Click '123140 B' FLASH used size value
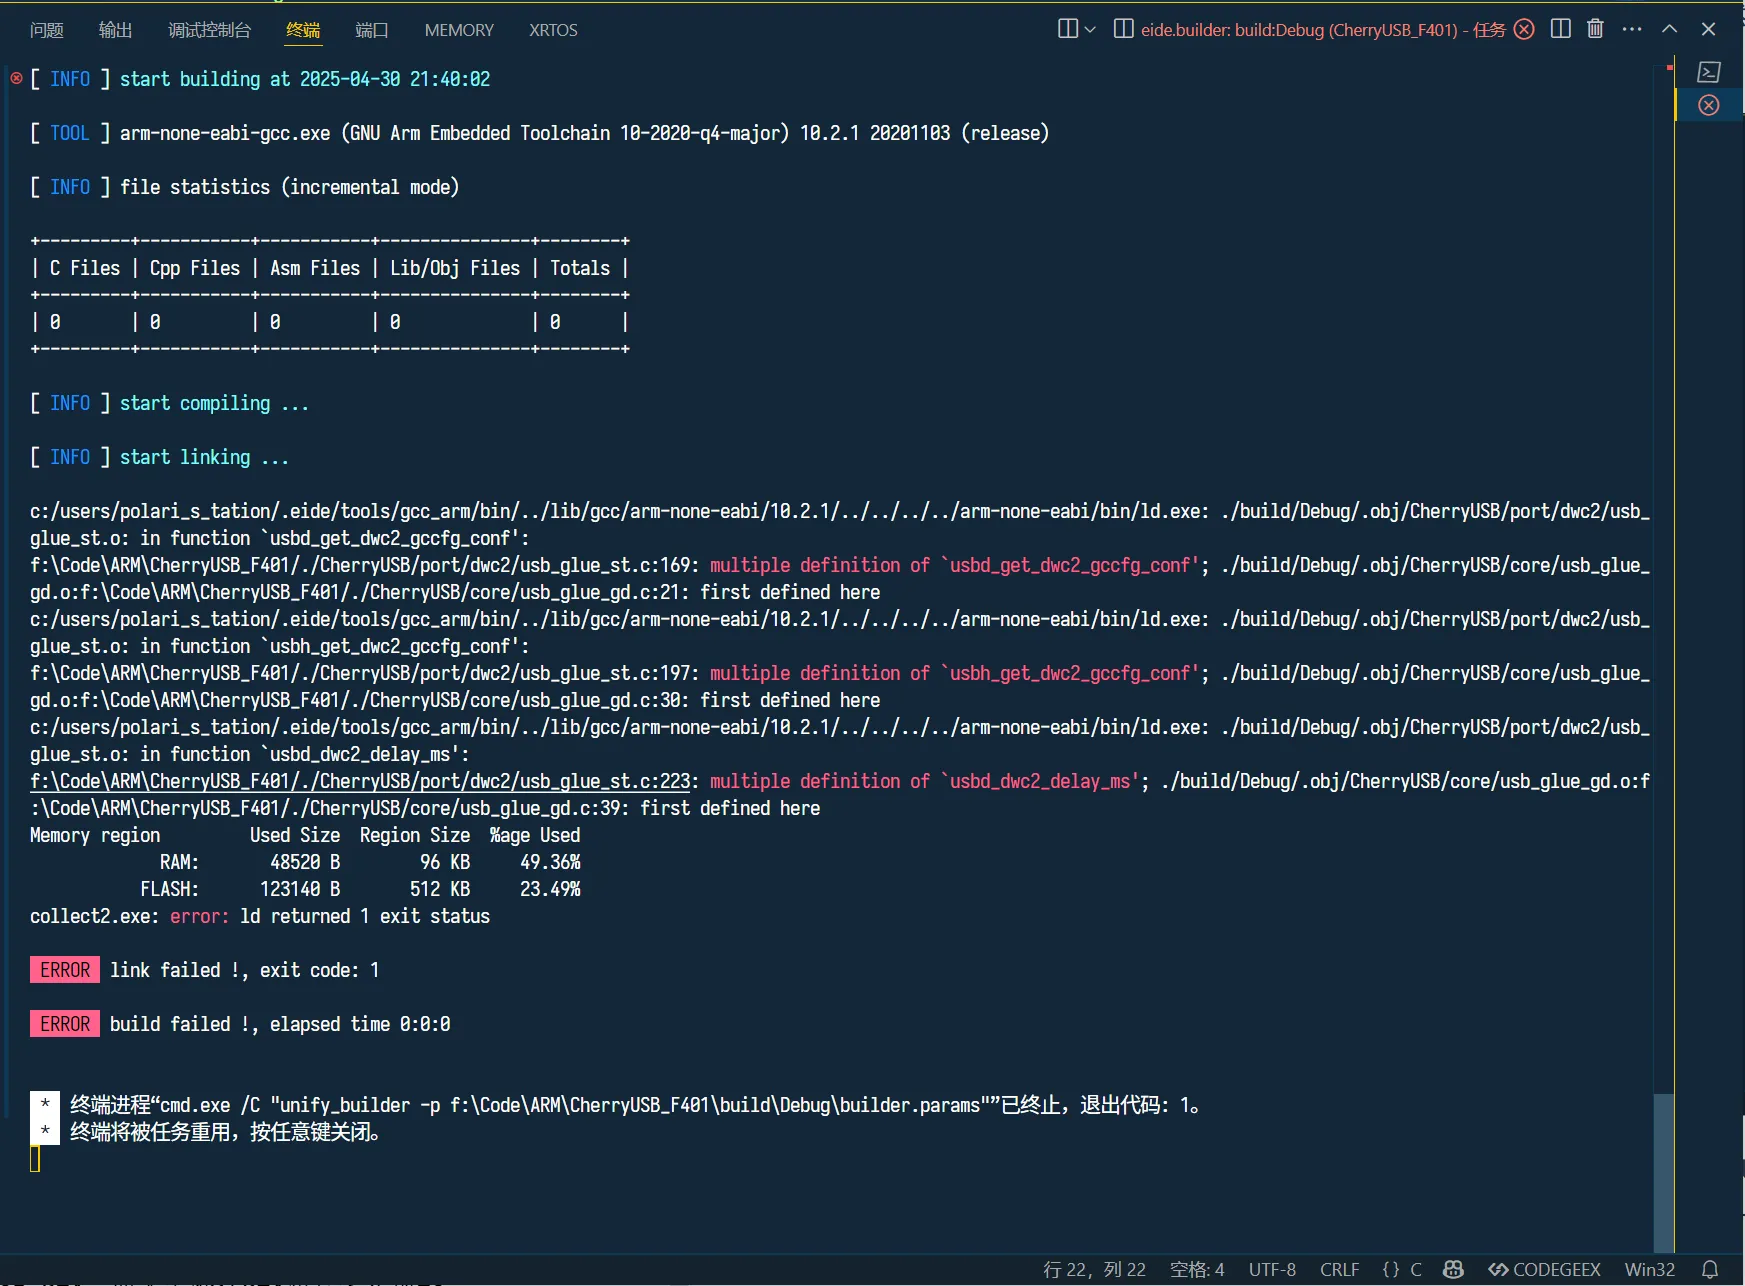The height and width of the screenshot is (1286, 1745). click(300, 889)
